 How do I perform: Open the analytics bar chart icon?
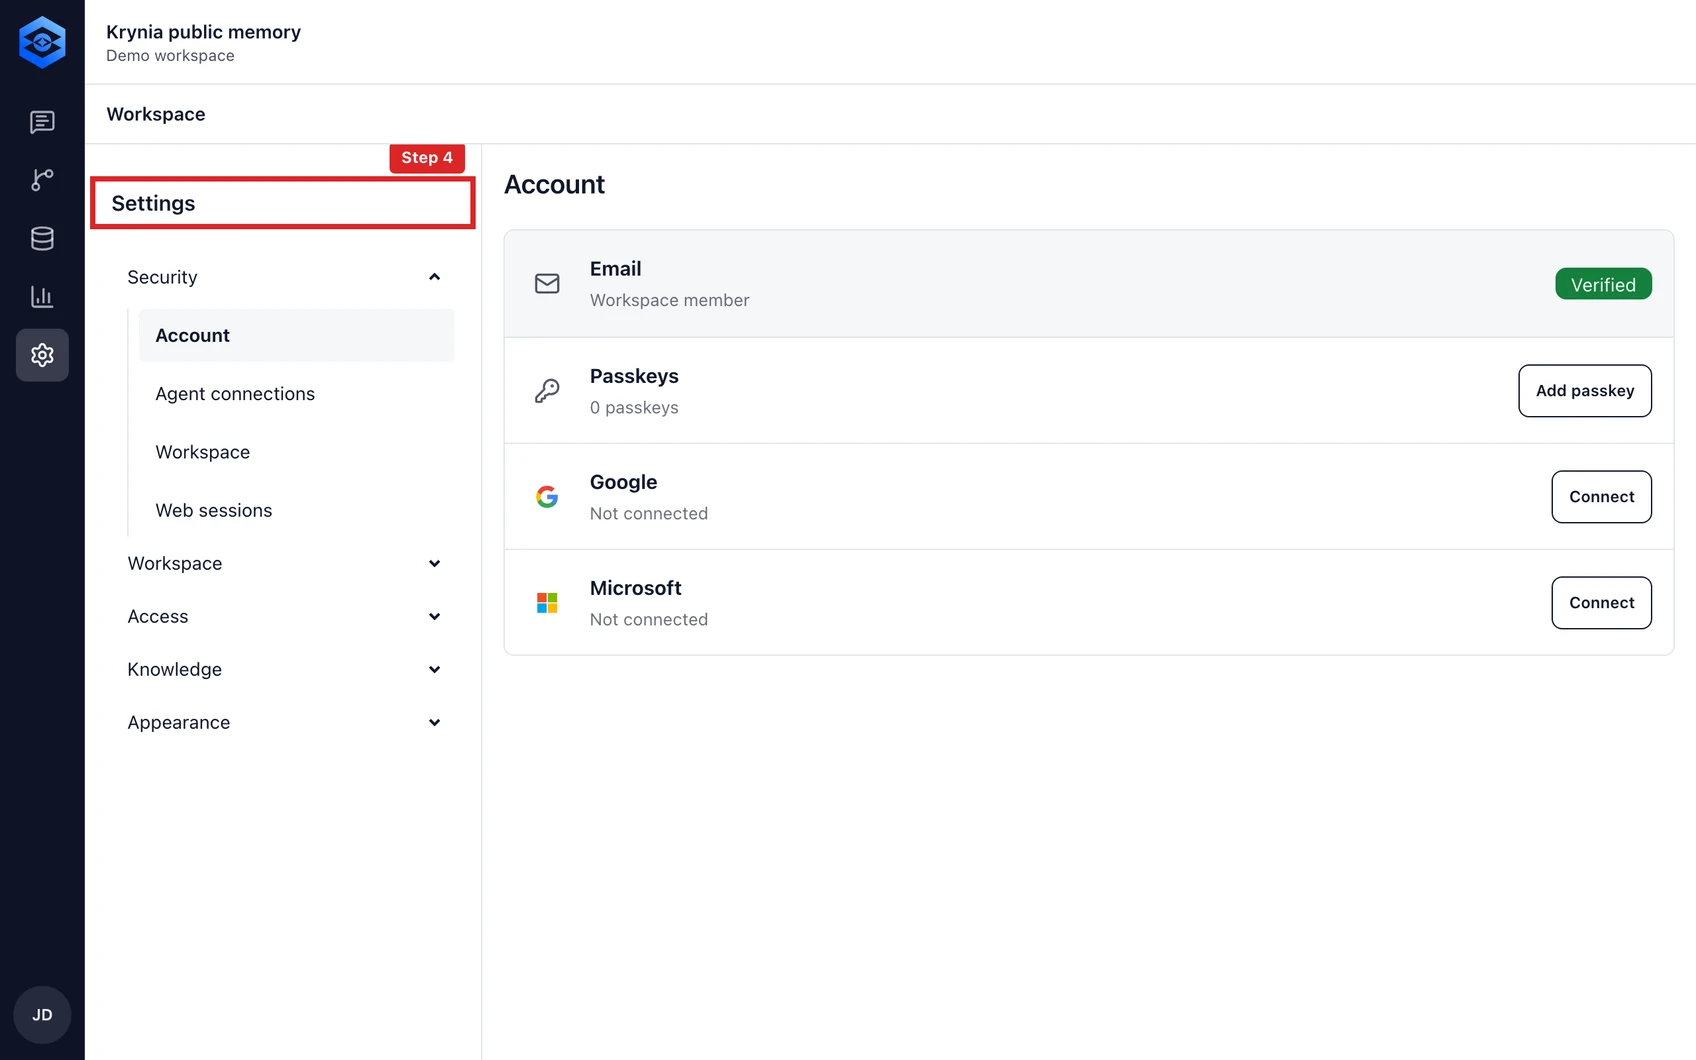pos(42,296)
